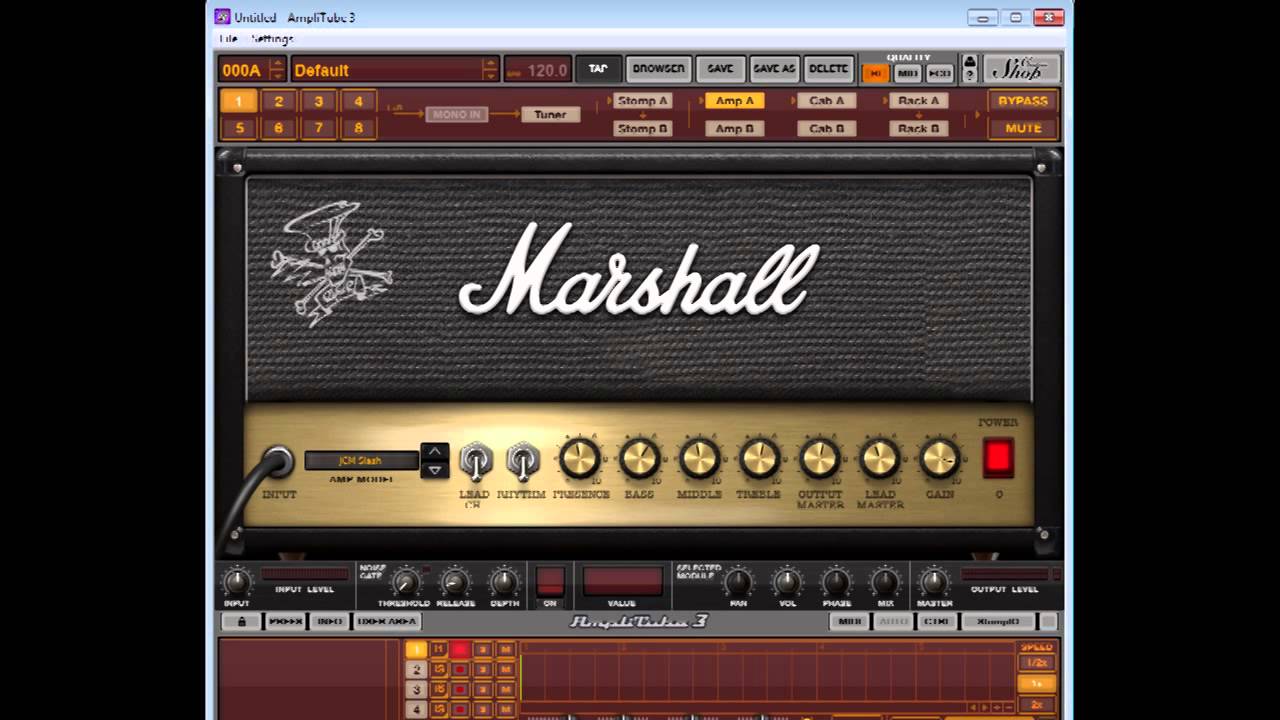Screen dimensions: 1280x720
Task: Set quality to HI
Action: (876, 73)
